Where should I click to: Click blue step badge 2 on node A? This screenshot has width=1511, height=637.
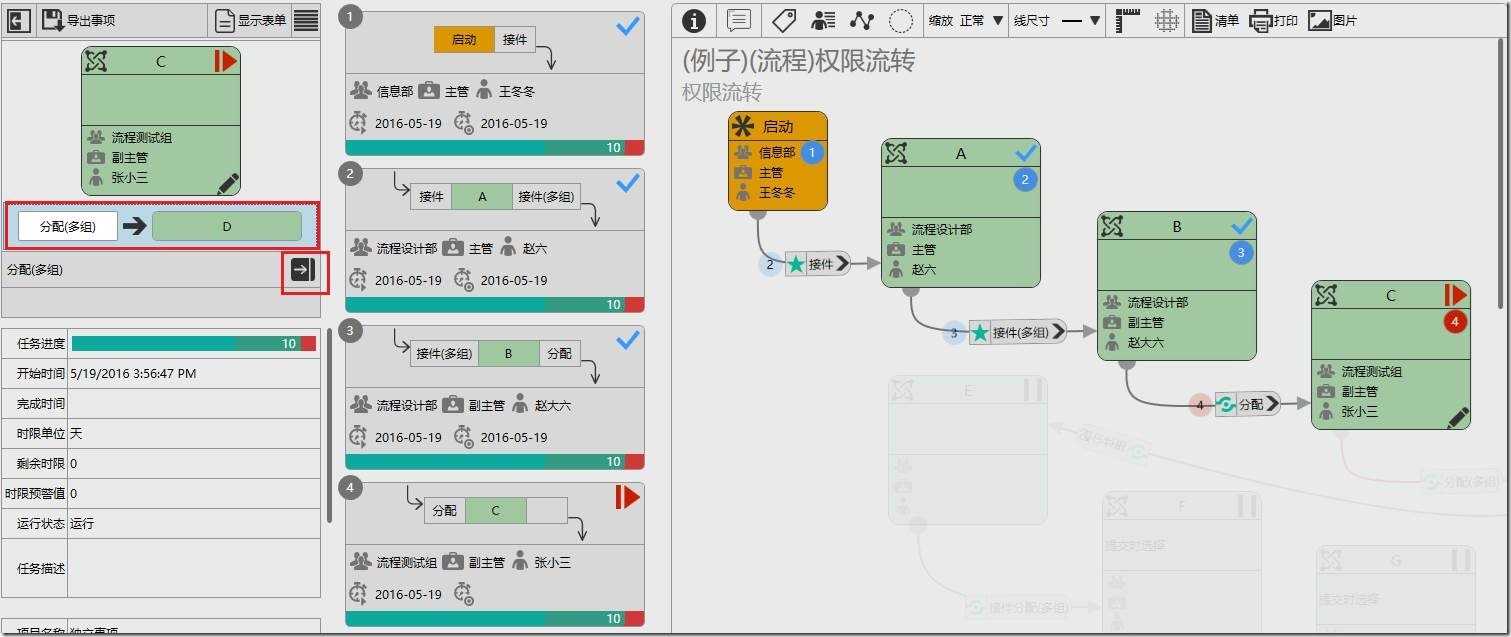[x=1025, y=180]
